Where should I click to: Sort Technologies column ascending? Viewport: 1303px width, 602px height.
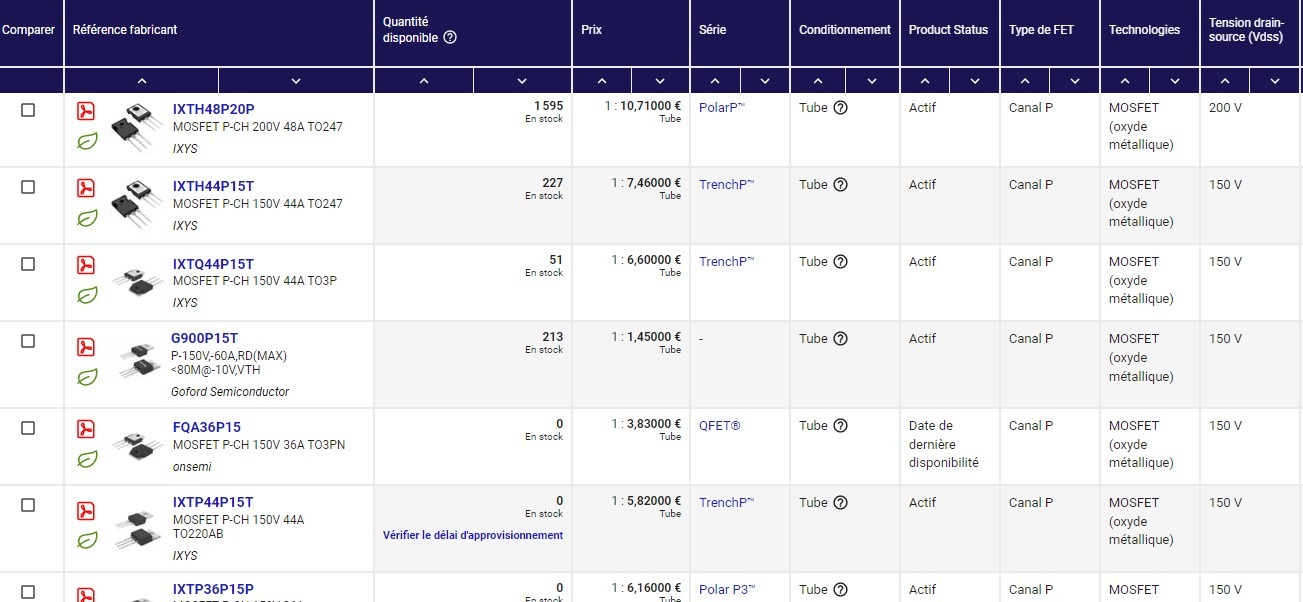click(1125, 81)
